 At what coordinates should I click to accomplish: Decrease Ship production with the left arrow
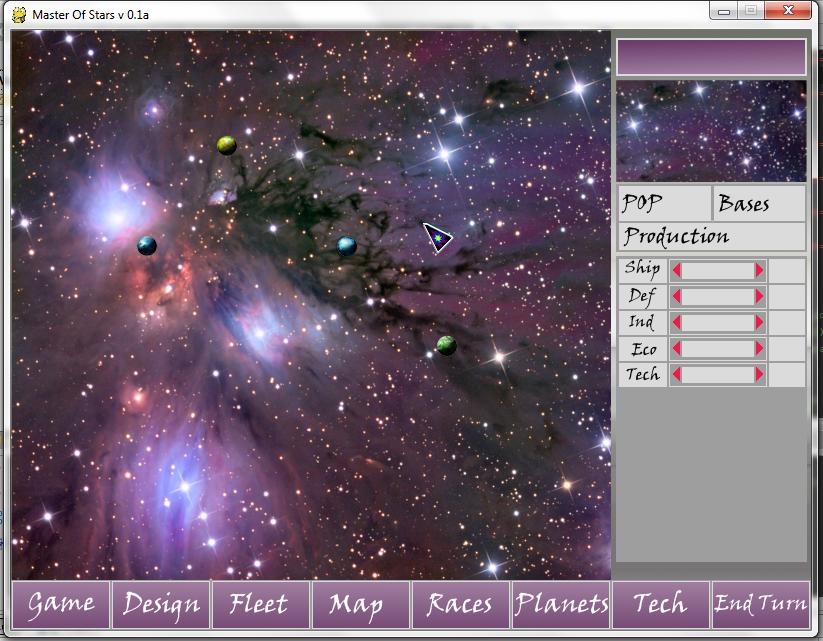click(677, 270)
